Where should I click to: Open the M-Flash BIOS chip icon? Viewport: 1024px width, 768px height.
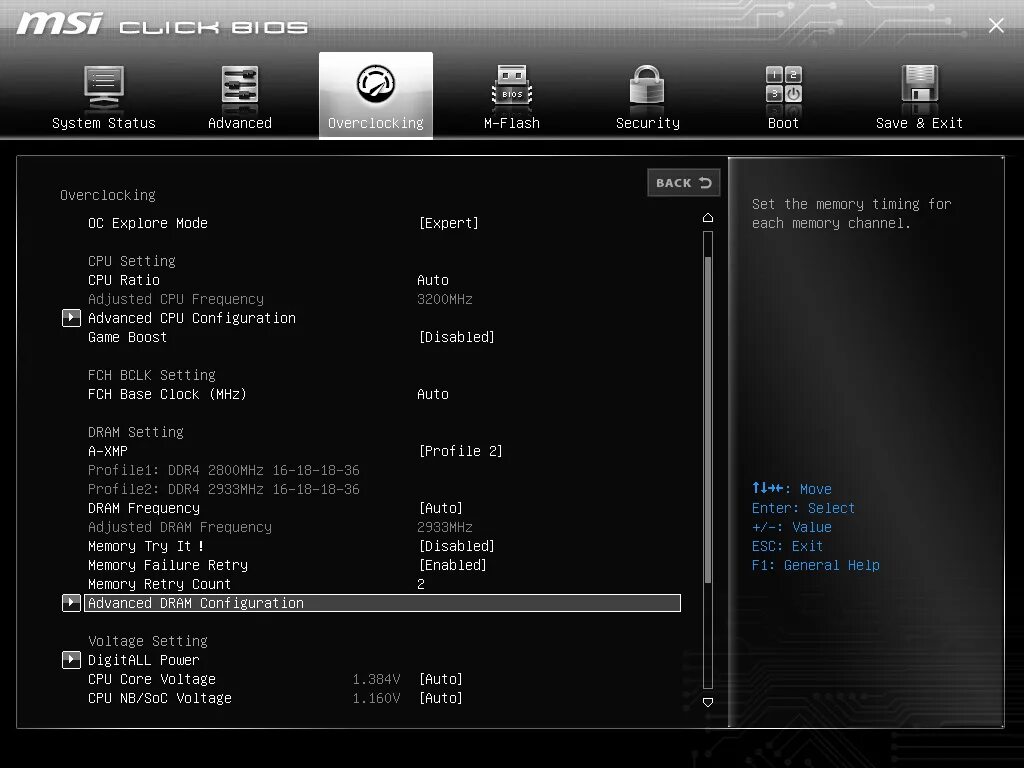click(512, 86)
